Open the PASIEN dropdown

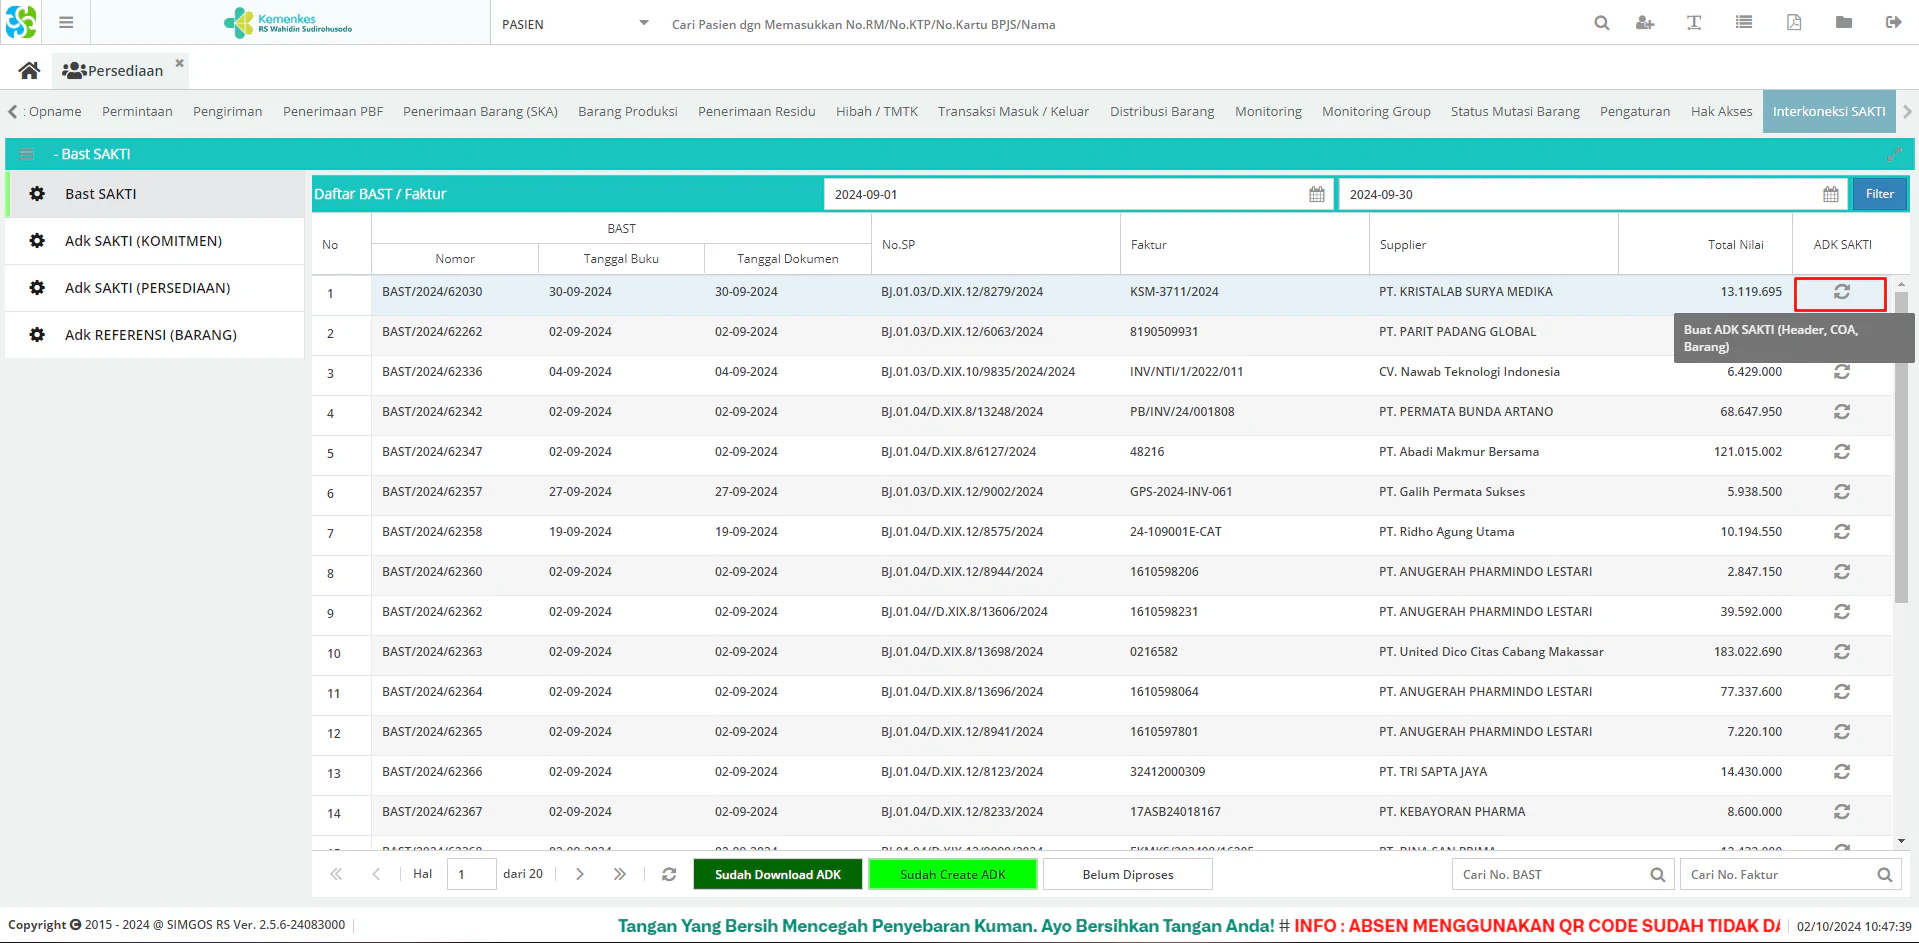pyautogui.click(x=575, y=24)
